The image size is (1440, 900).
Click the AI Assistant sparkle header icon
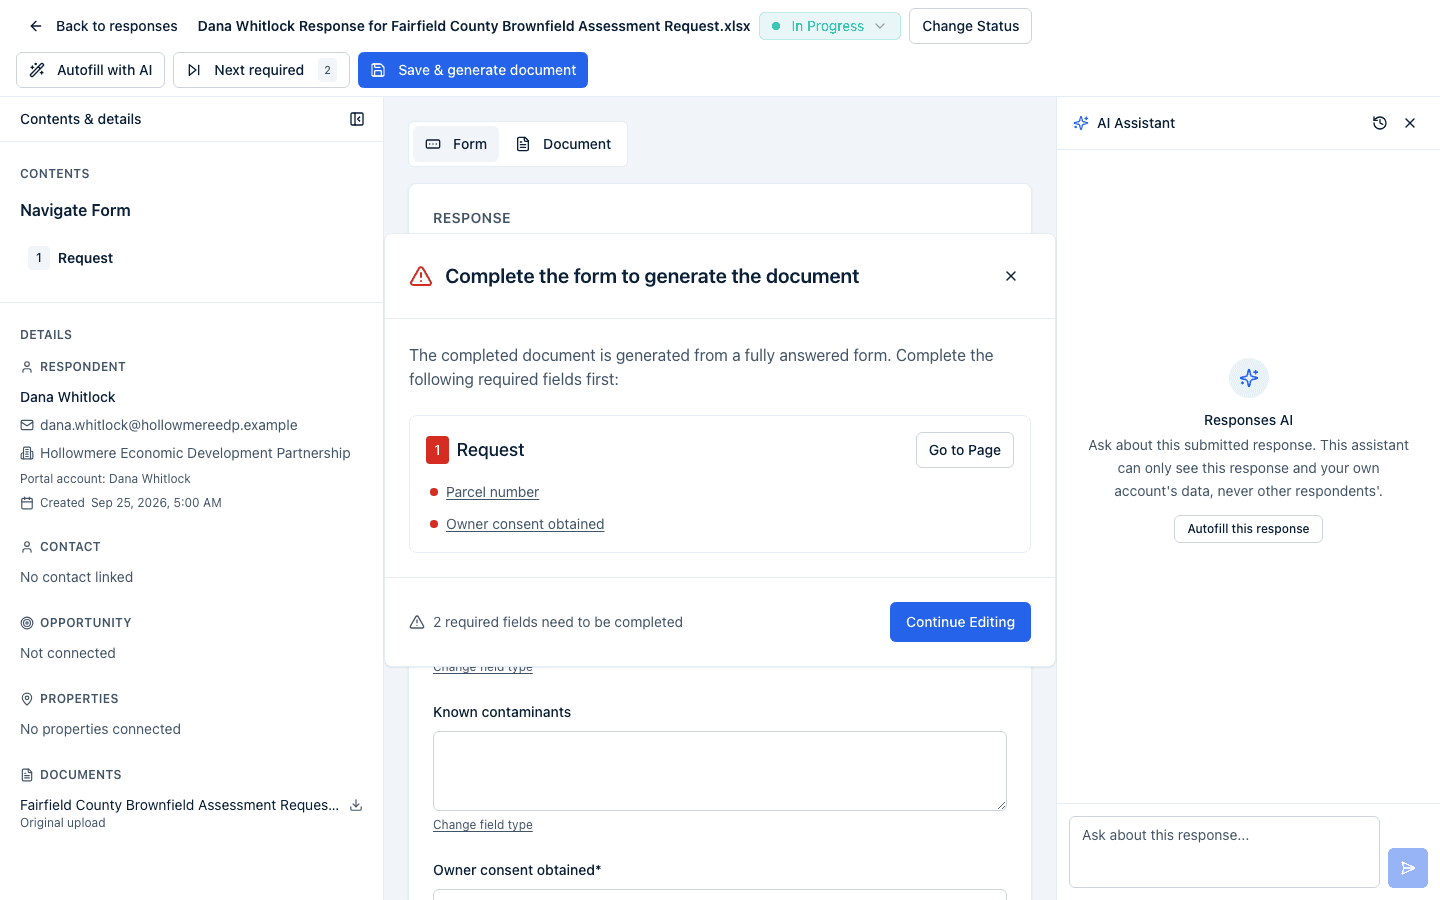[1081, 123]
